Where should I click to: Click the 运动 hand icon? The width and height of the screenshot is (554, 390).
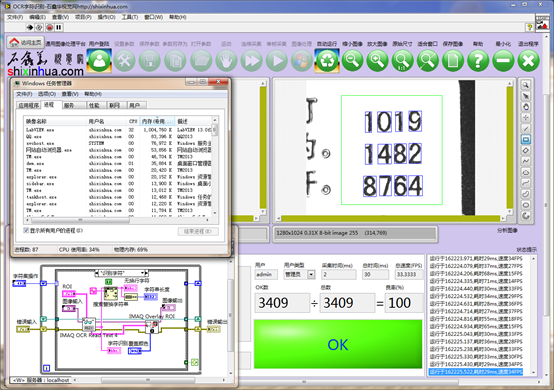(x=226, y=61)
